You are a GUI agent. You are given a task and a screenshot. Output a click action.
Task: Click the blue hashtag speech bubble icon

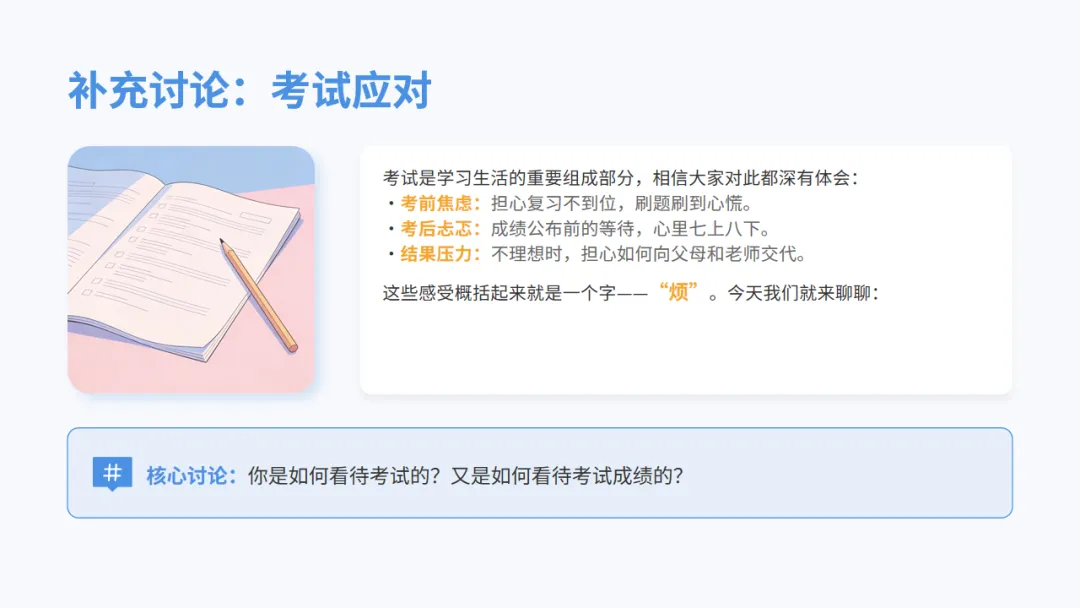pos(112,474)
